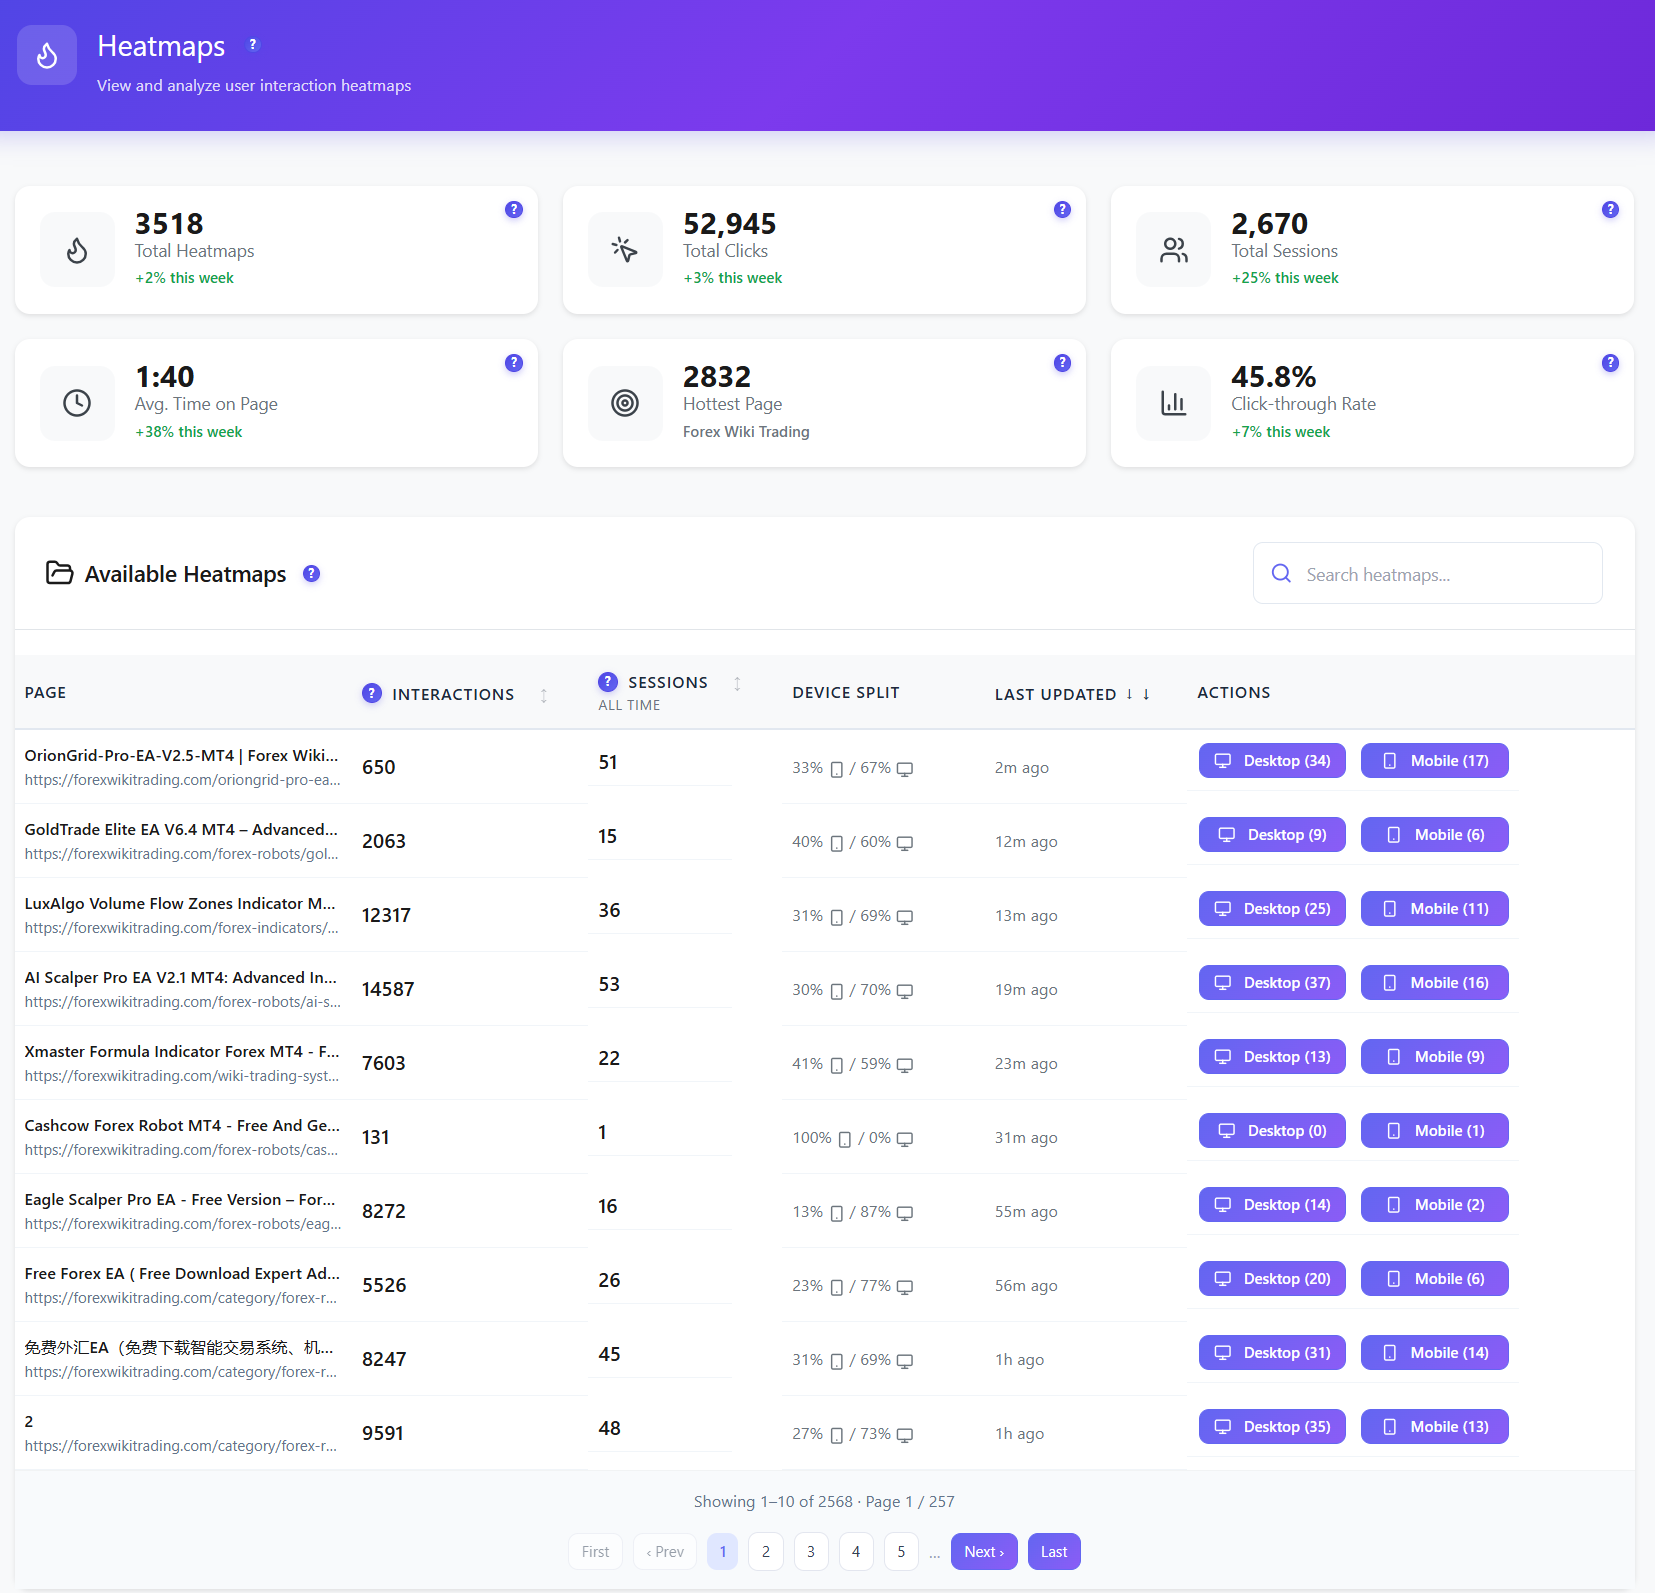The image size is (1655, 1593).
Task: Jump to Last page
Action: (x=1054, y=1551)
